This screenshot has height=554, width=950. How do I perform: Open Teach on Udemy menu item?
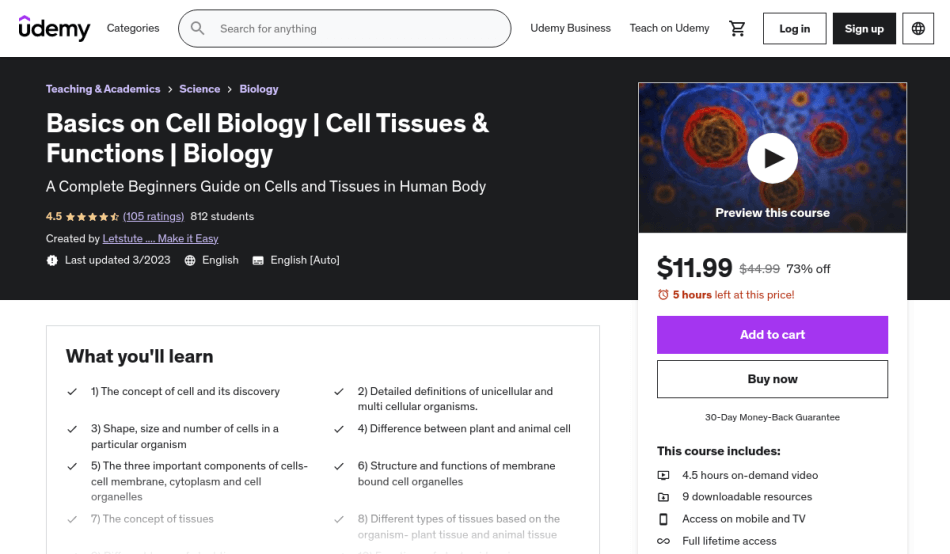pos(669,28)
